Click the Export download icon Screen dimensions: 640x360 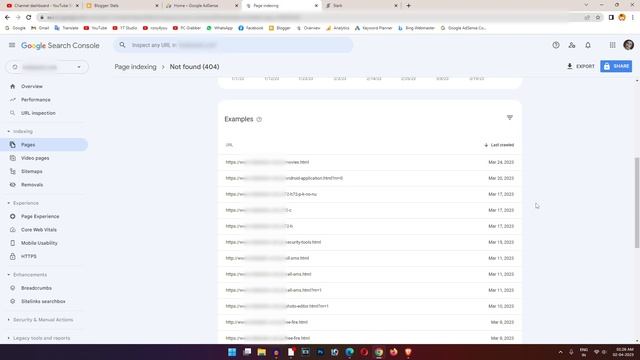(x=570, y=66)
